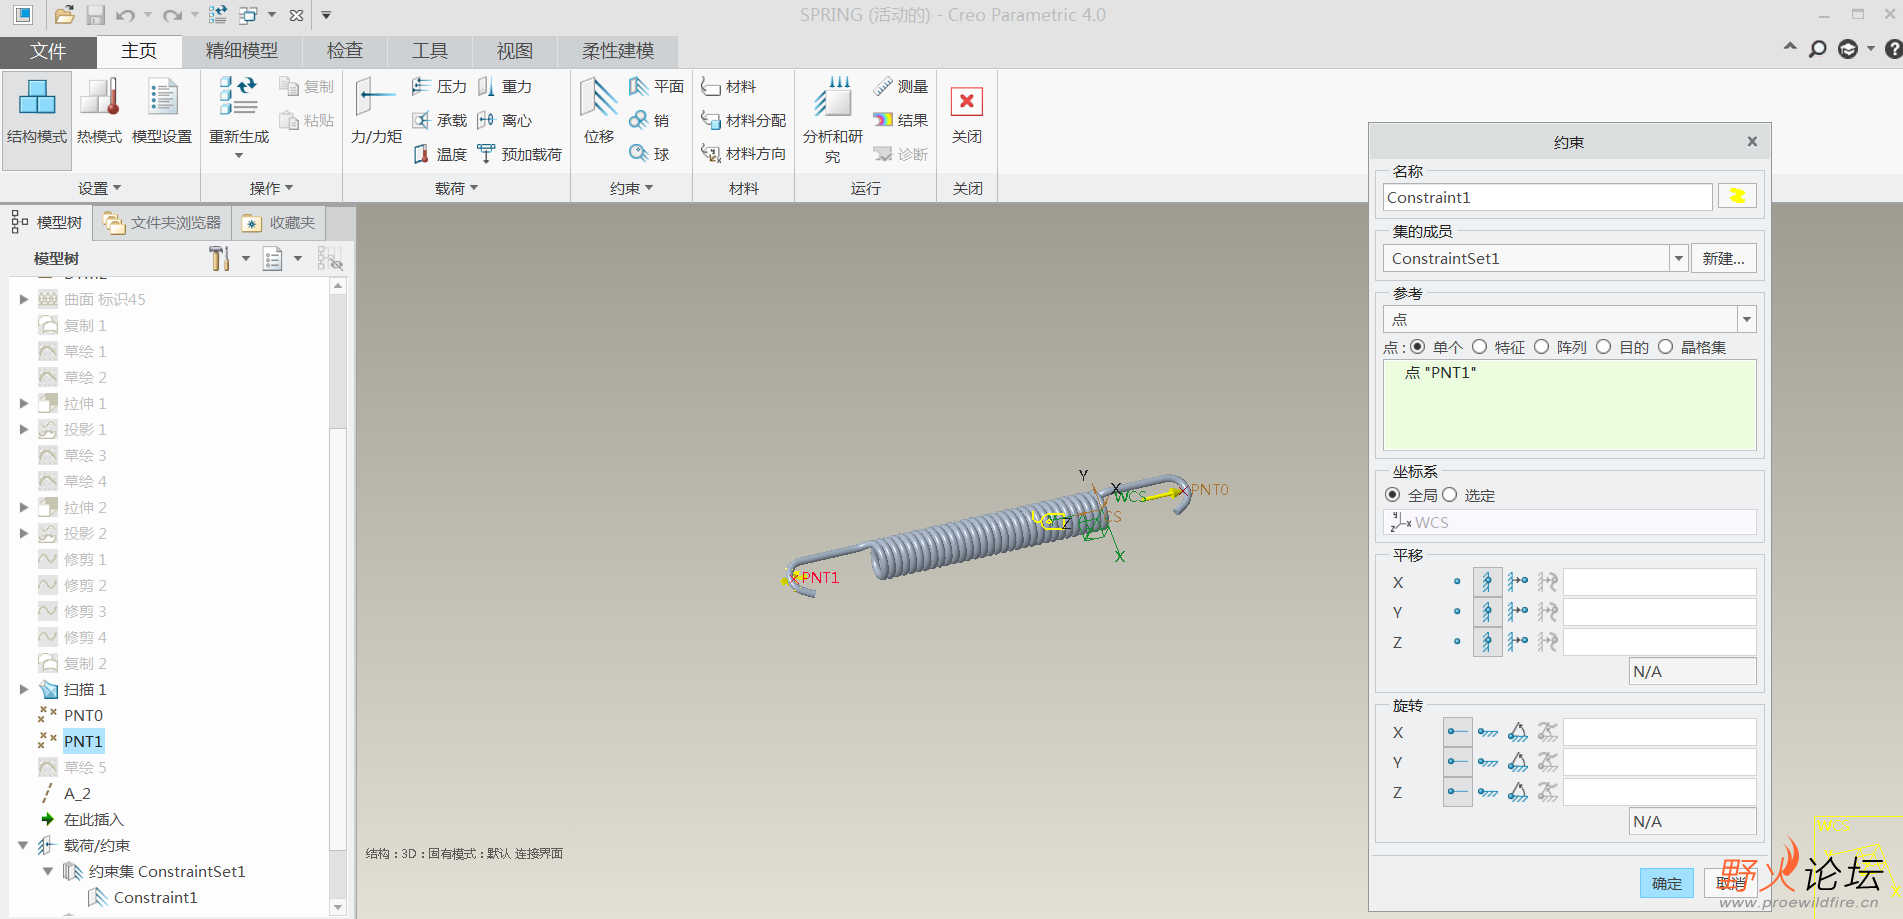This screenshot has height=919, width=1903.
Task: Select the 全局 global coordinate system radio
Action: (x=1392, y=495)
